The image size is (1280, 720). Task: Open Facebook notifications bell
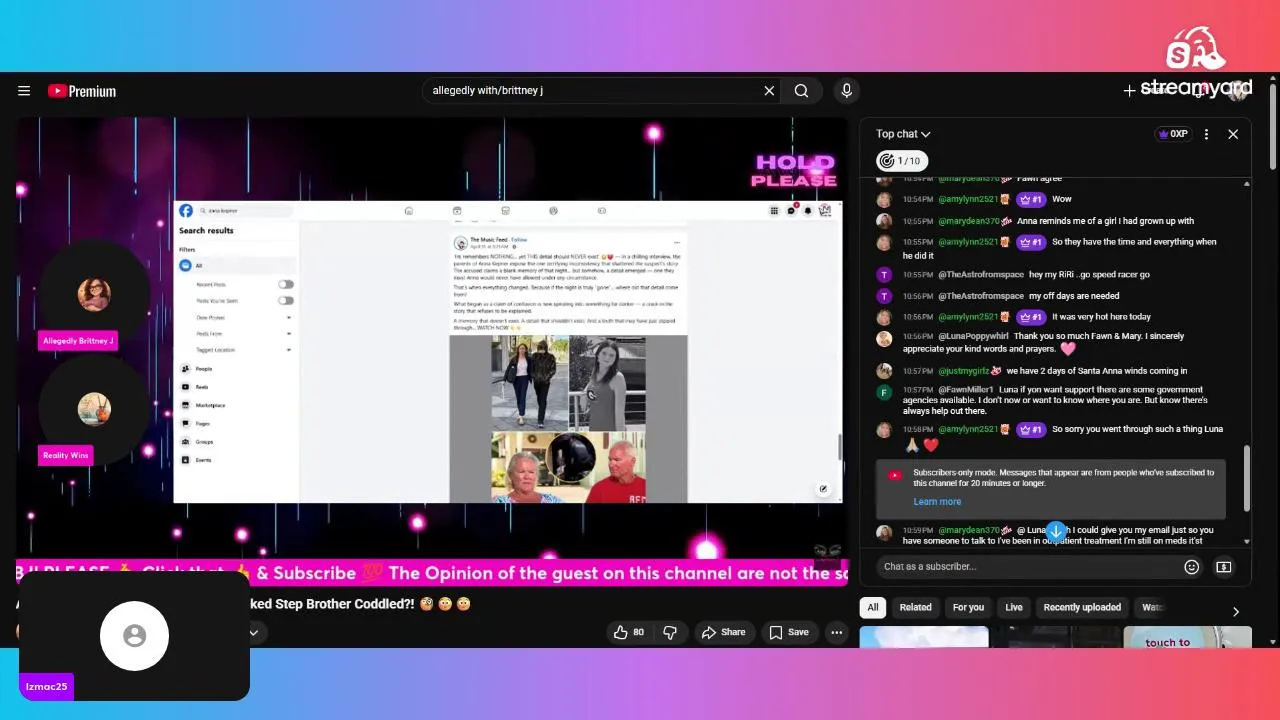(808, 211)
